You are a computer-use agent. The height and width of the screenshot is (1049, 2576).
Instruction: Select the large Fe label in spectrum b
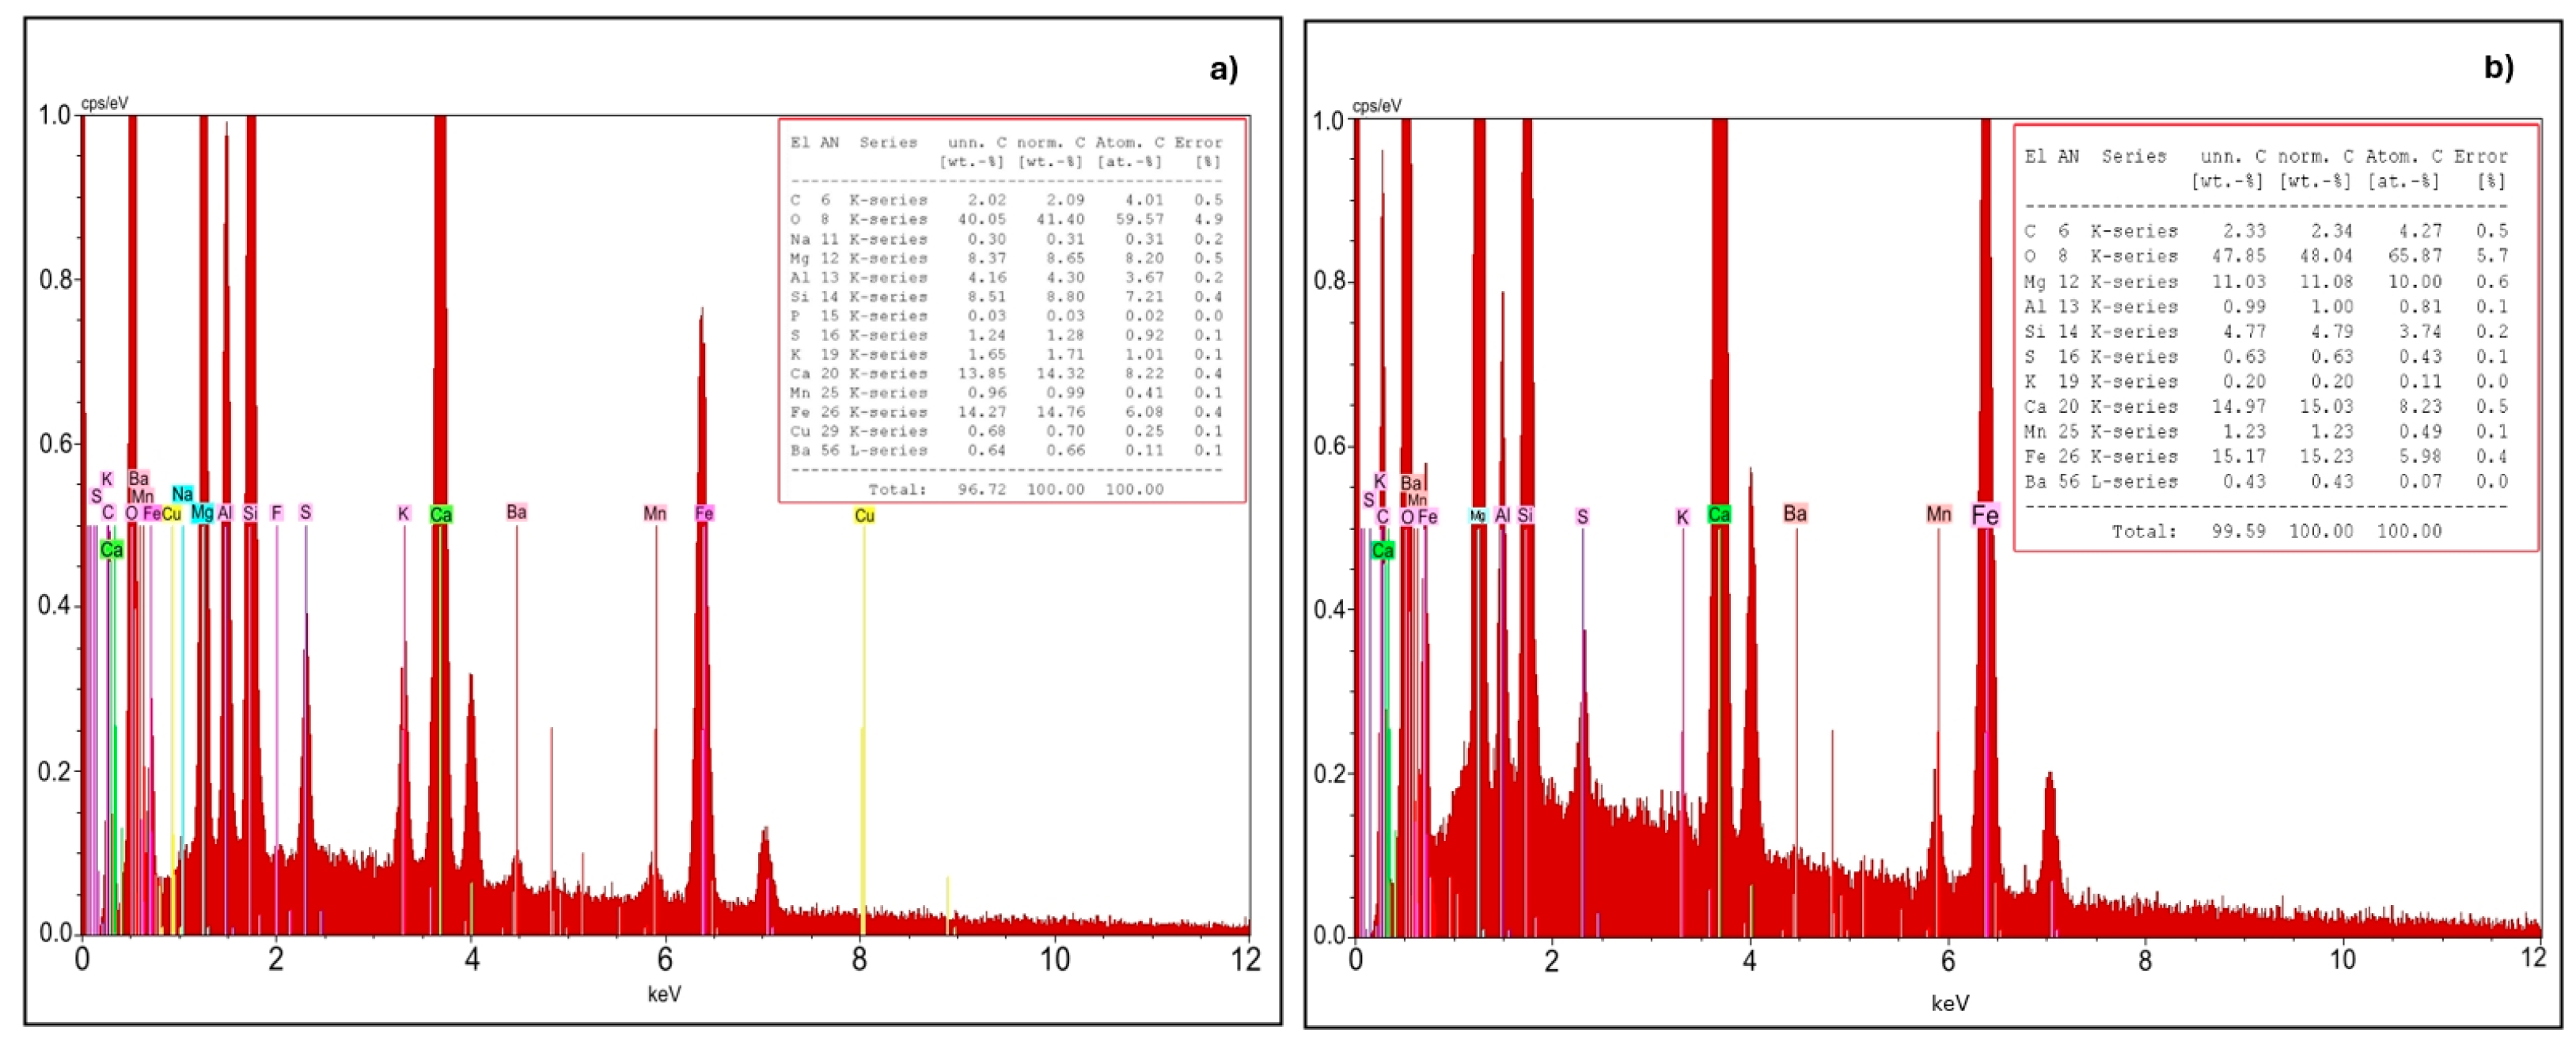pos(1984,515)
